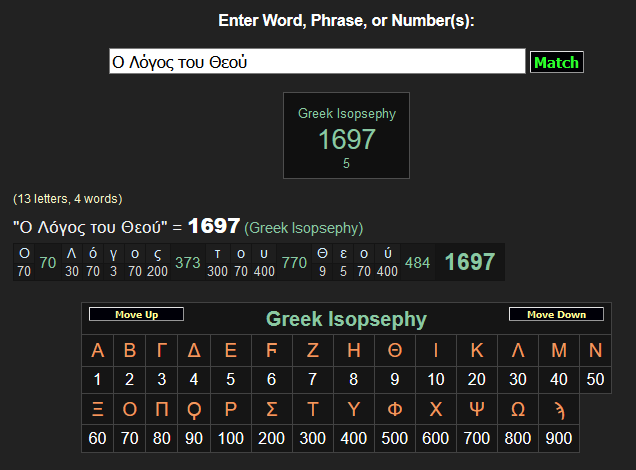This screenshot has width=636, height=470.
Task: Click the Sigma letter valued 200
Action: click(x=271, y=410)
